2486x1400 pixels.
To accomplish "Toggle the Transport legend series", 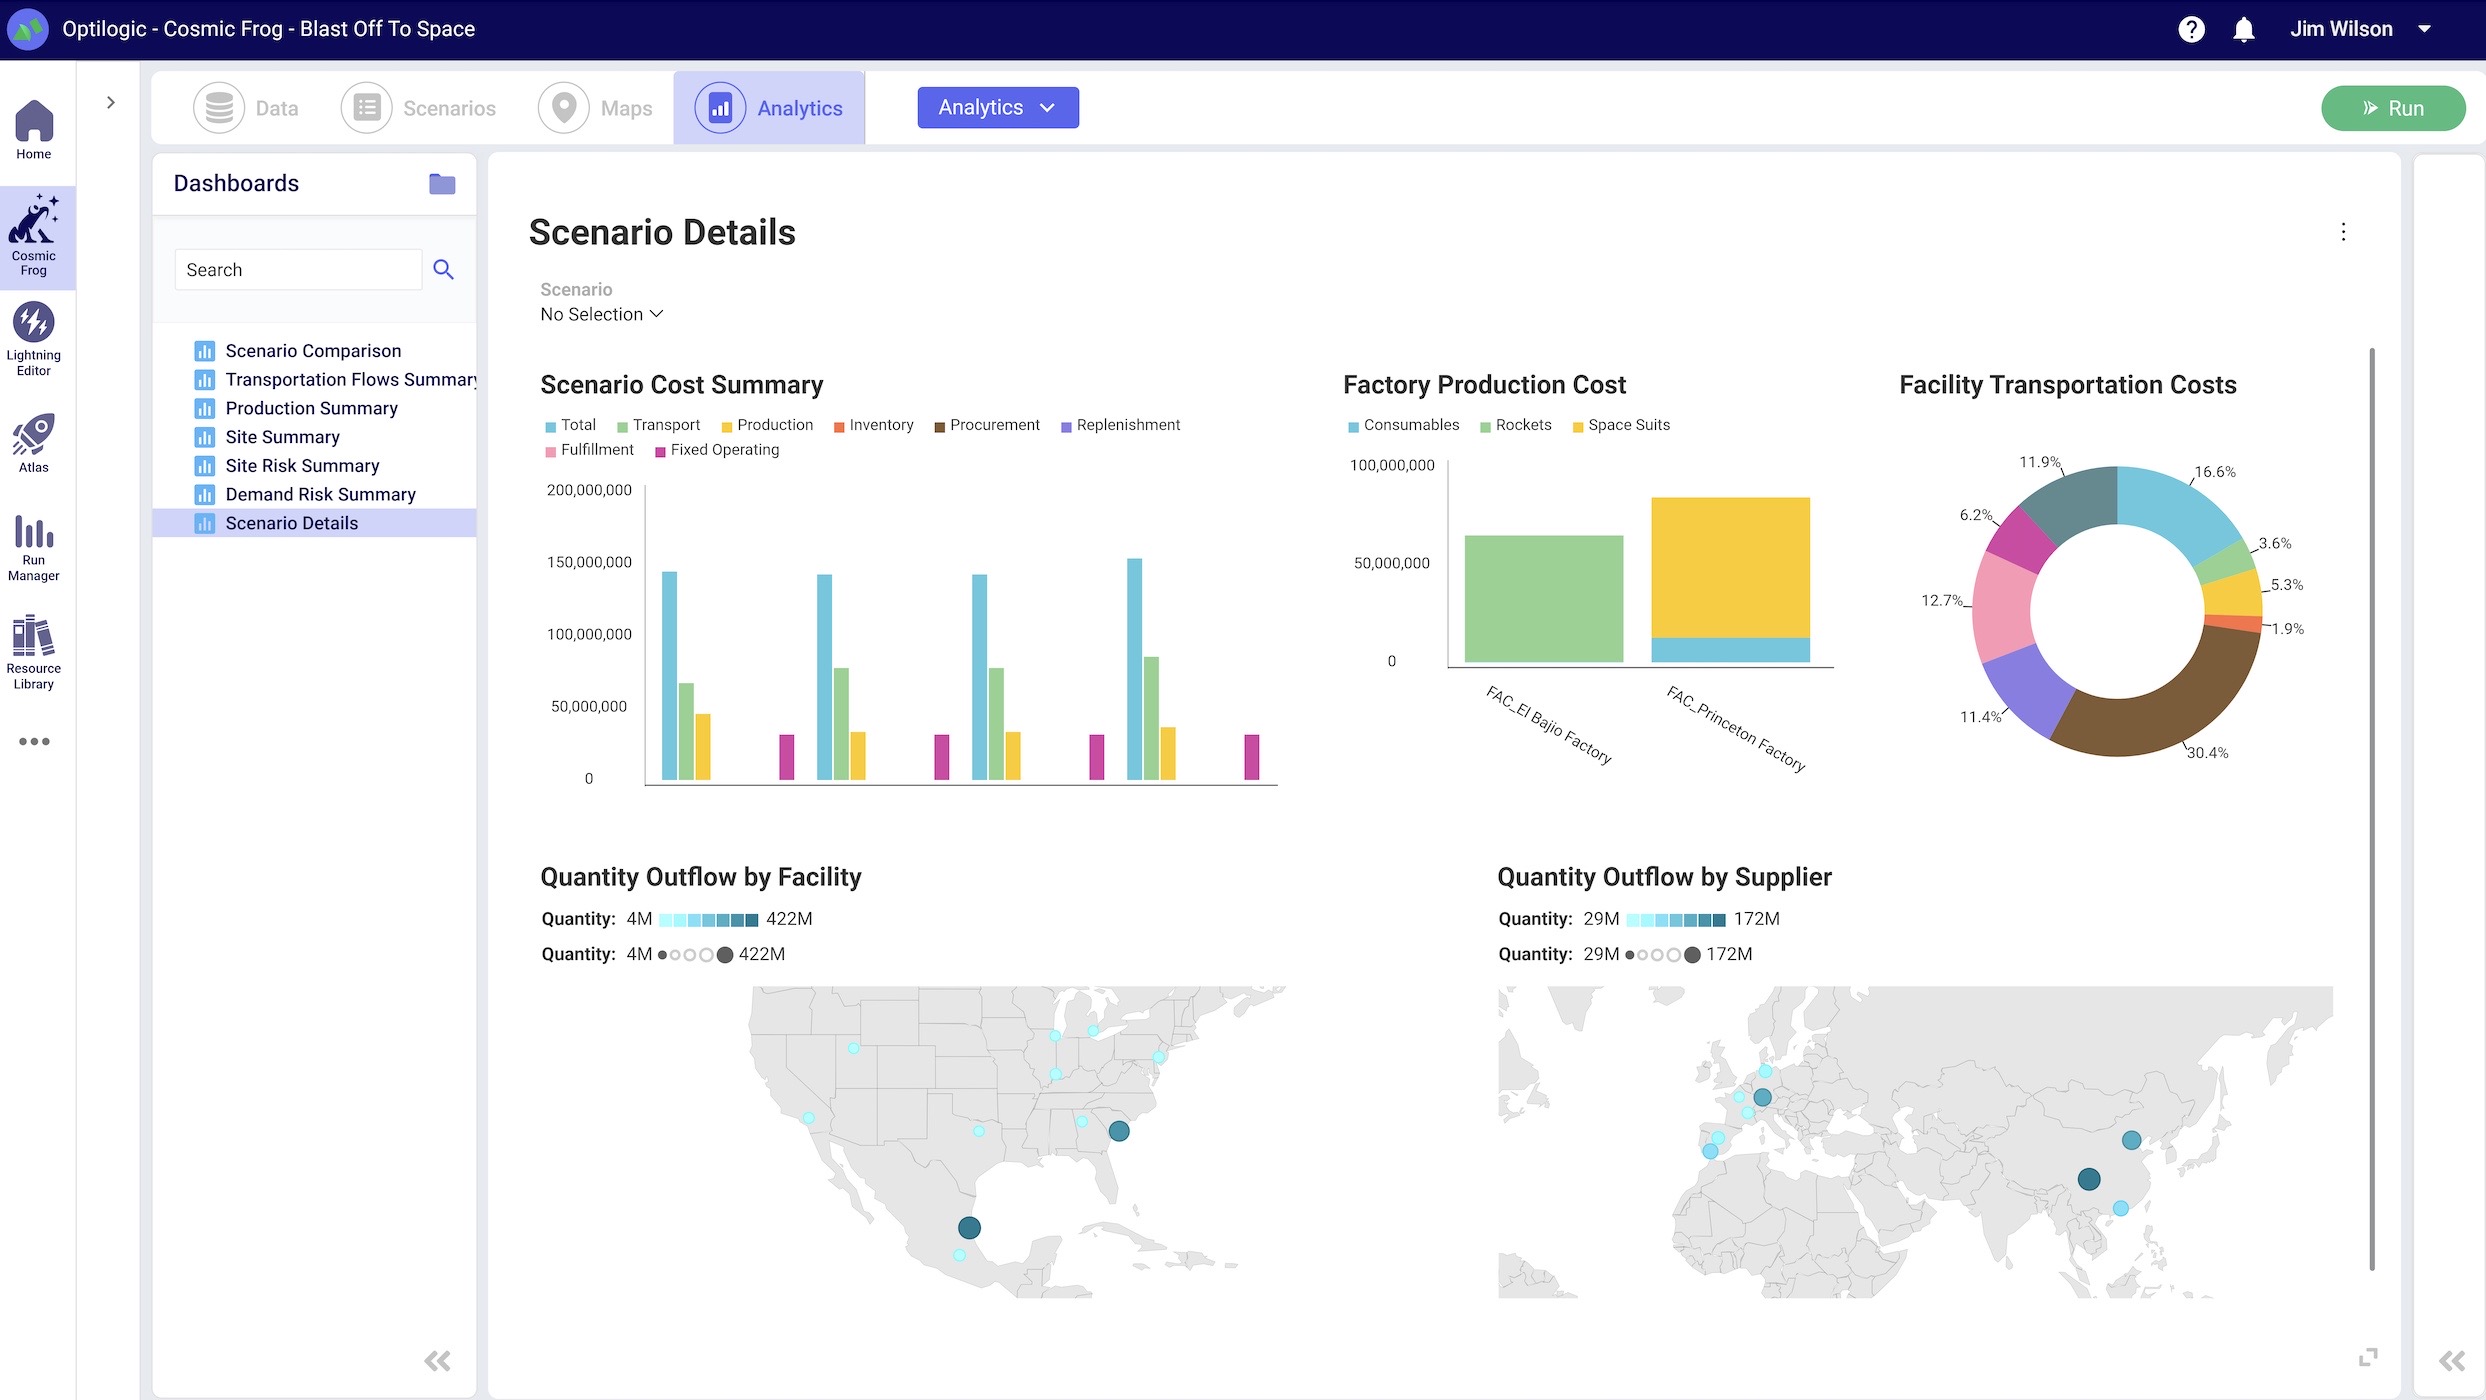I will click(658, 425).
